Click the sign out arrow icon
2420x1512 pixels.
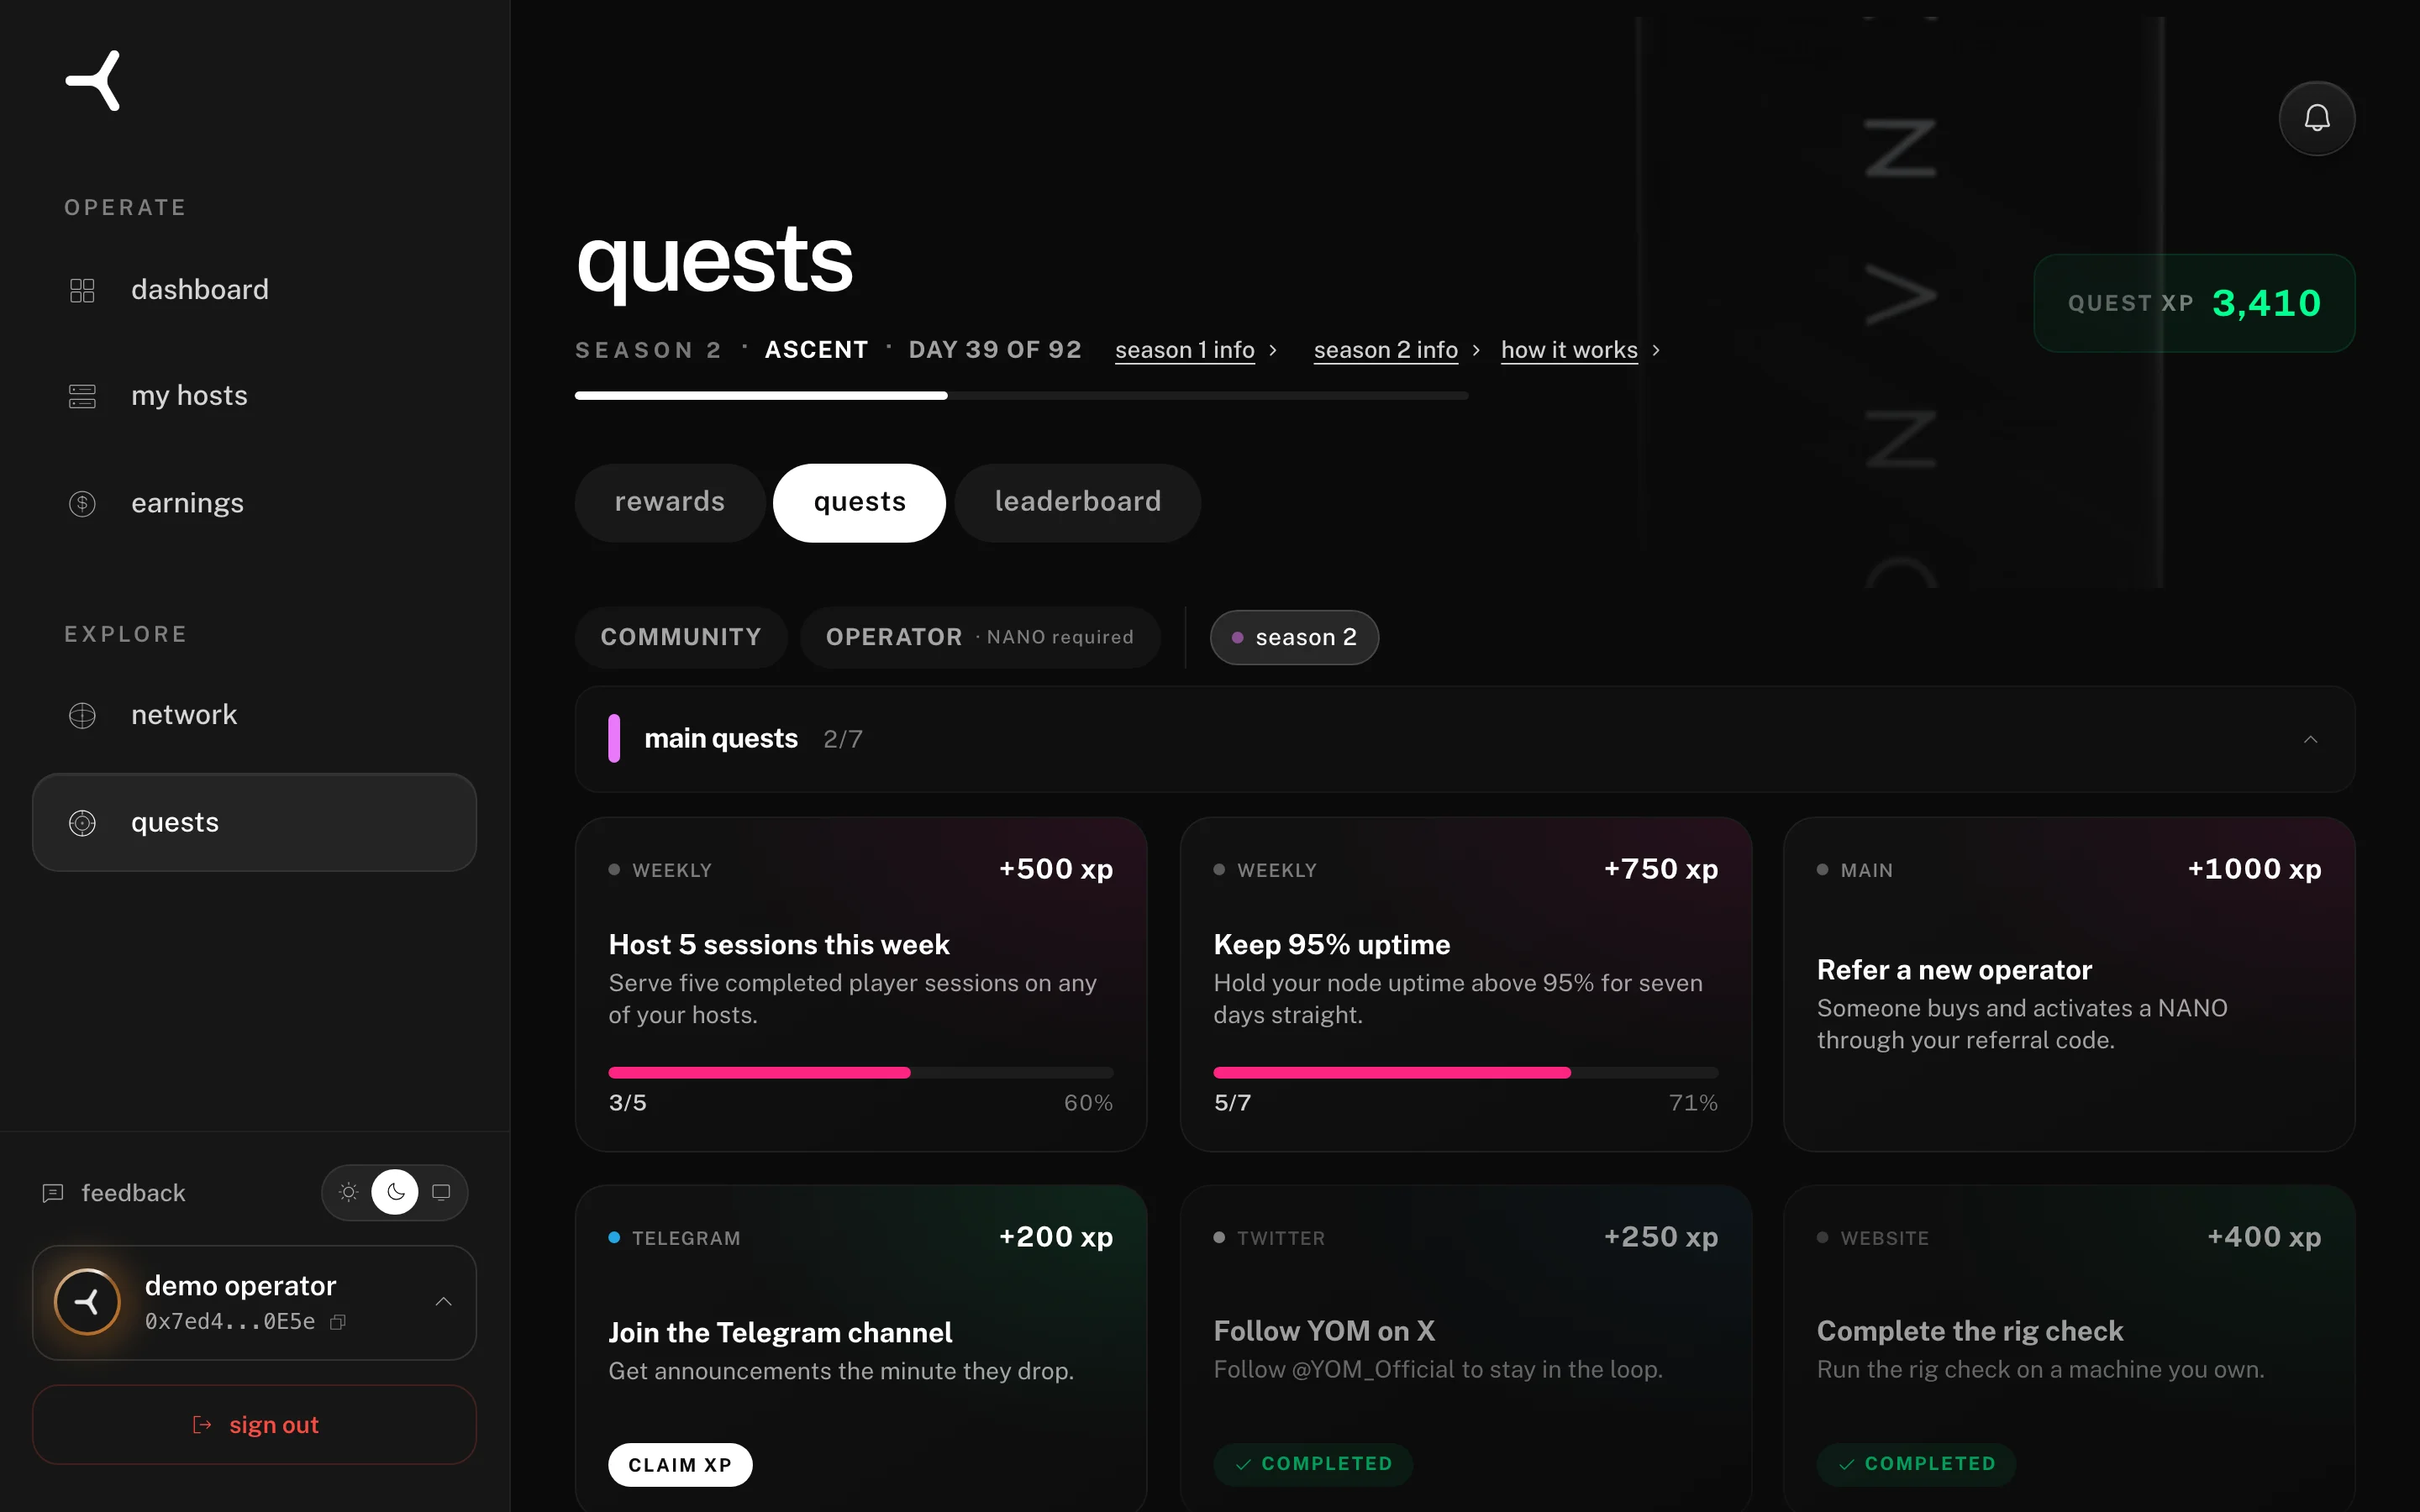point(202,1424)
